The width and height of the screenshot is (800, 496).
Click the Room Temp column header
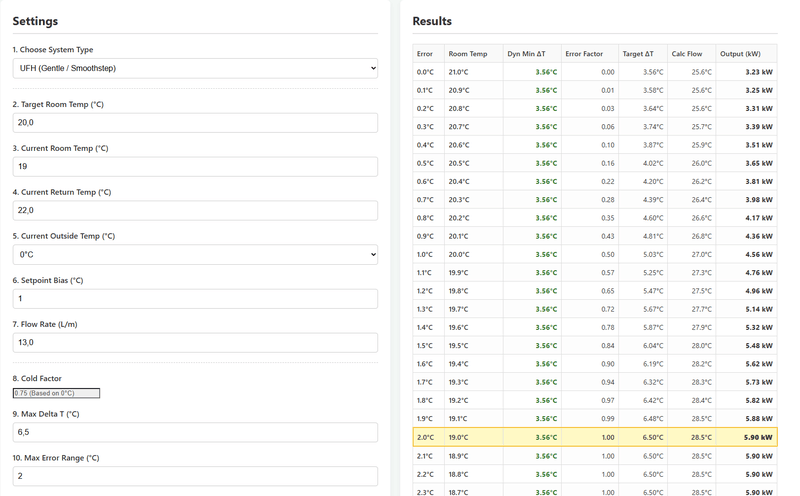pos(468,54)
